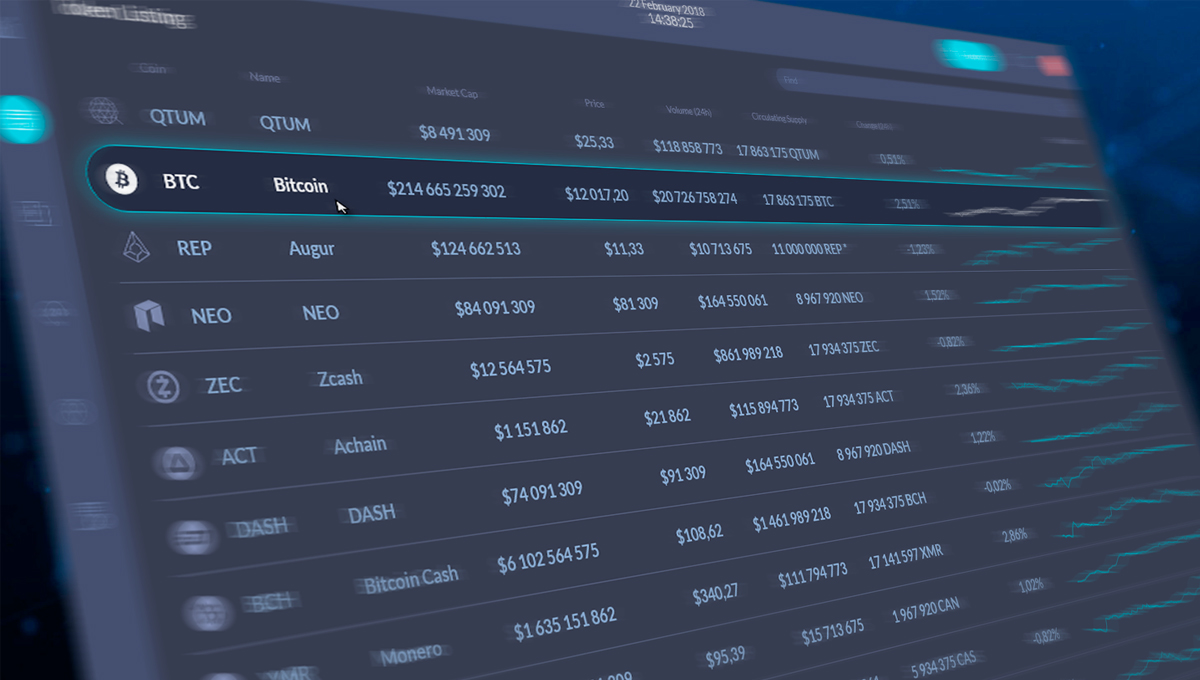Select the Zcash ZEC coin icon
Viewport: 1200px width, 680px height.
point(163,385)
